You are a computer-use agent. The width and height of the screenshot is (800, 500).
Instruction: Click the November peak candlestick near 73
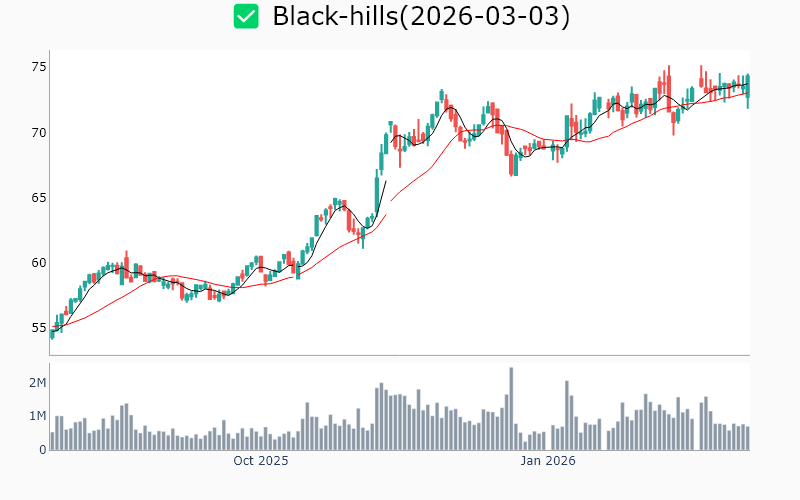[x=441, y=97]
